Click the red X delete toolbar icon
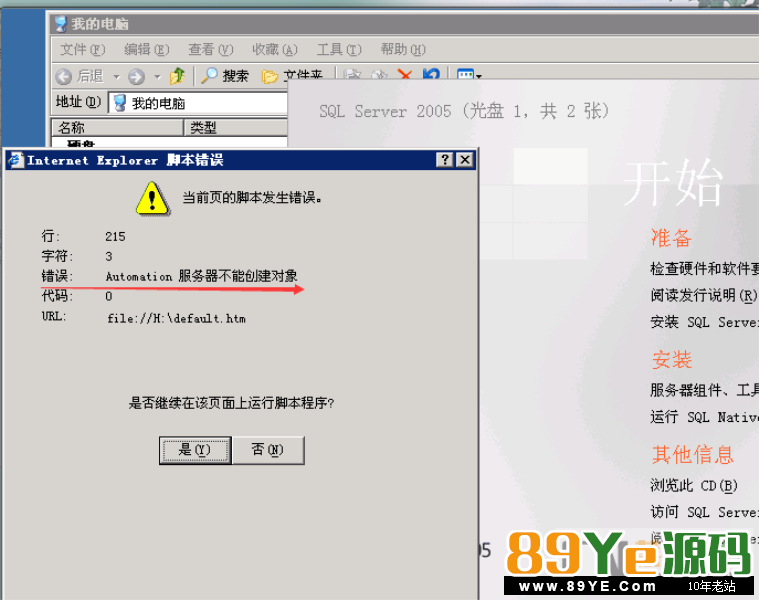The image size is (759, 600). 405,75
